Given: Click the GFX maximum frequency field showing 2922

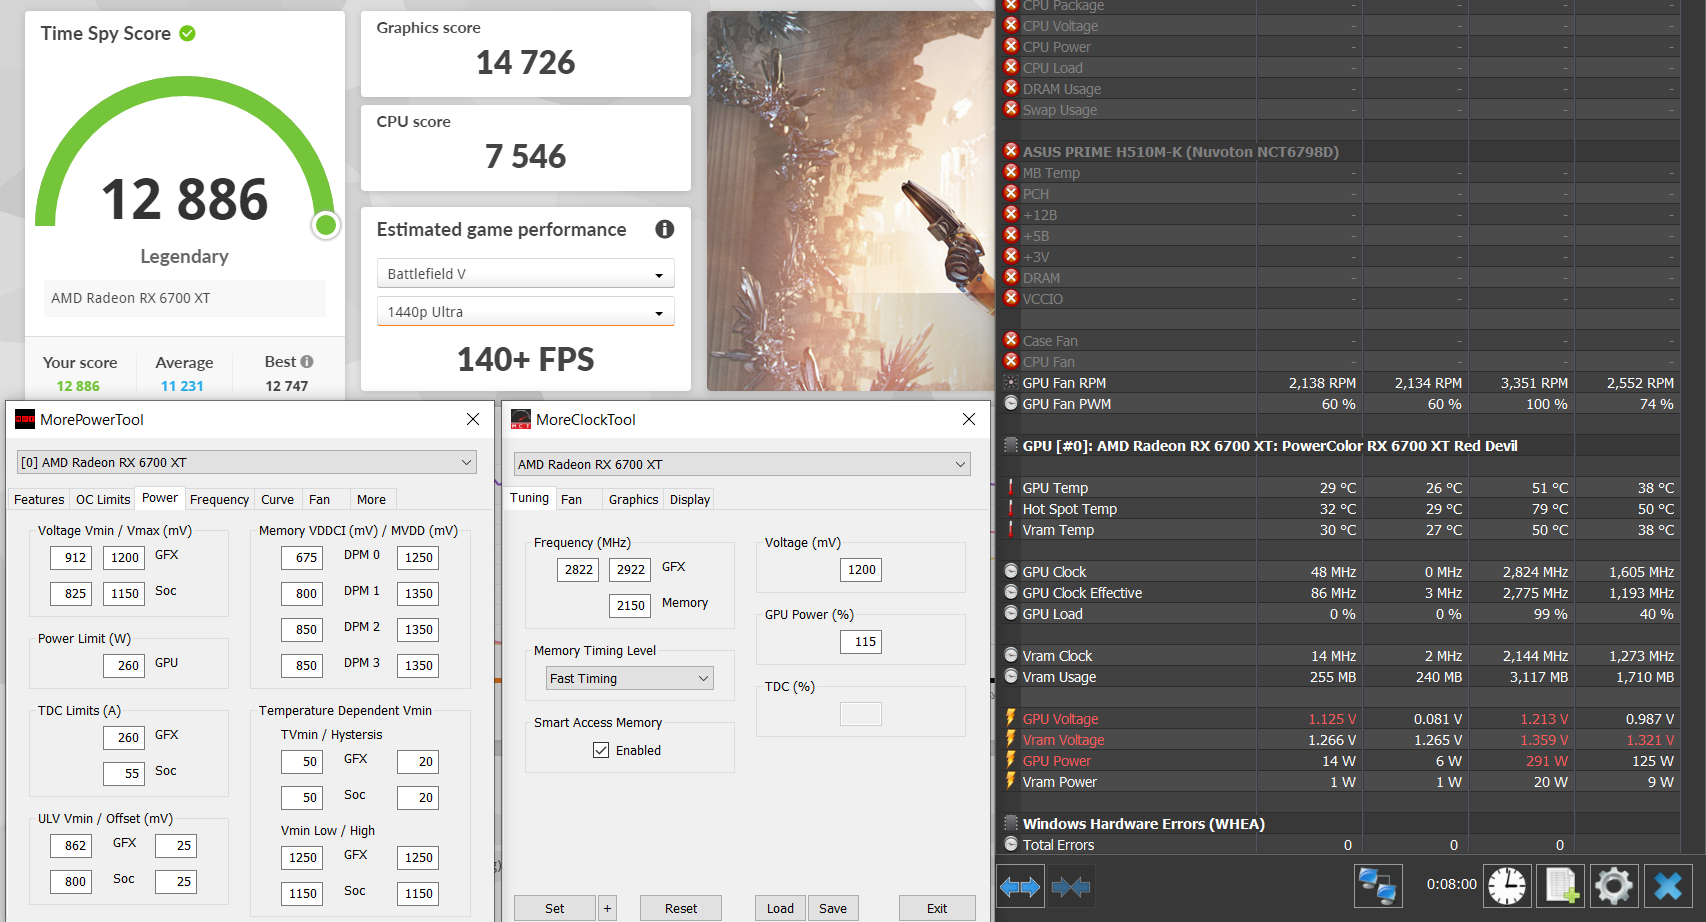Looking at the screenshot, I should pyautogui.click(x=630, y=569).
